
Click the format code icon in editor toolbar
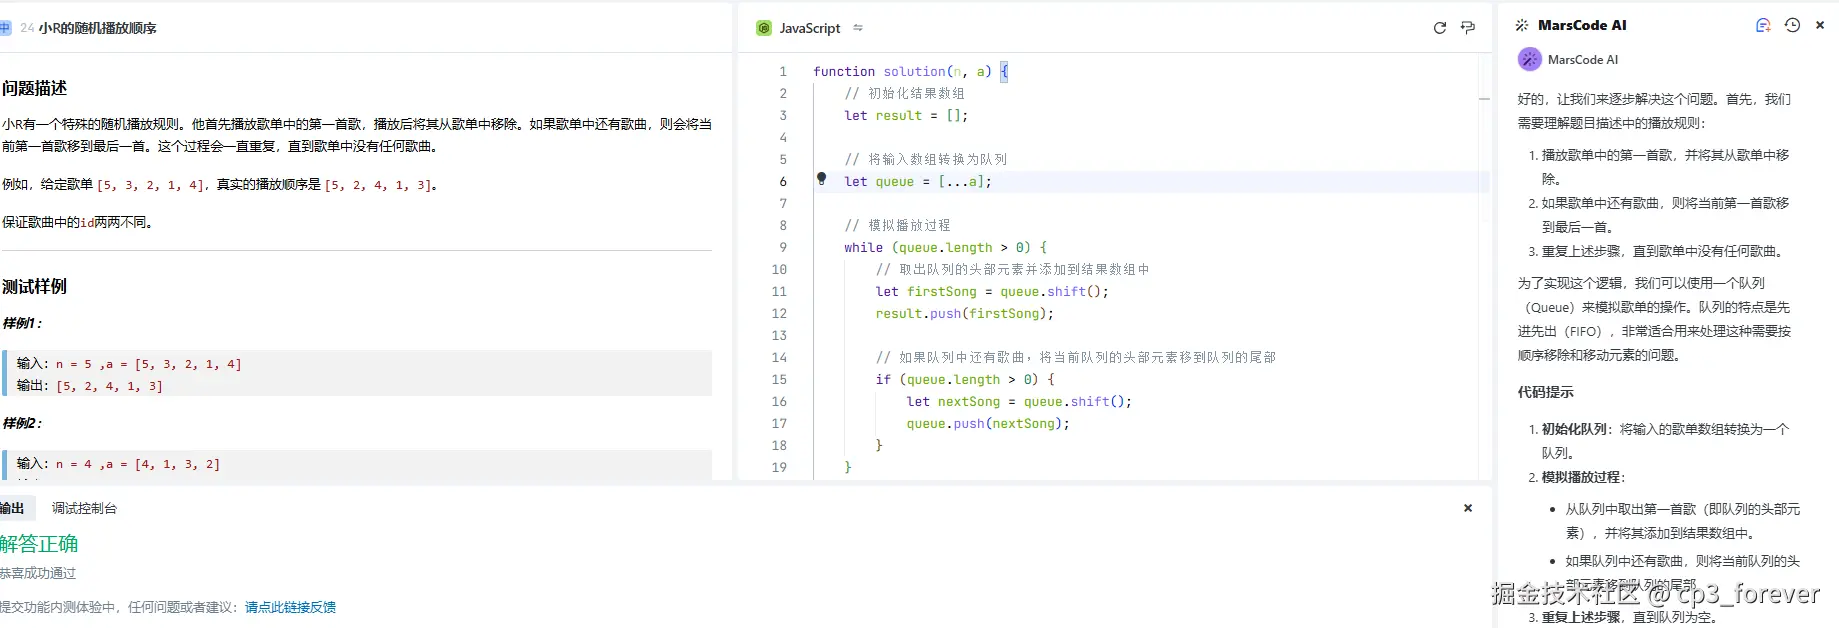[x=1468, y=28]
